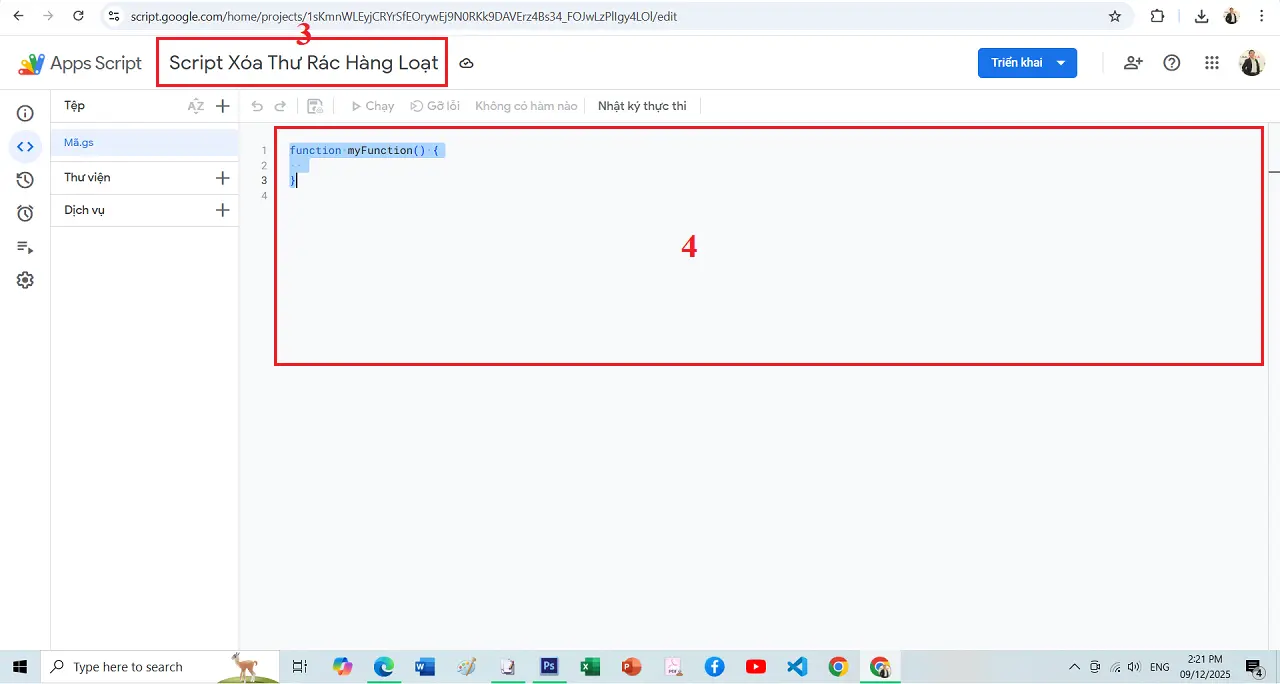Open the function selector showing Không có hàm nào
Viewport: 1280px width, 684px height.
coord(525,105)
